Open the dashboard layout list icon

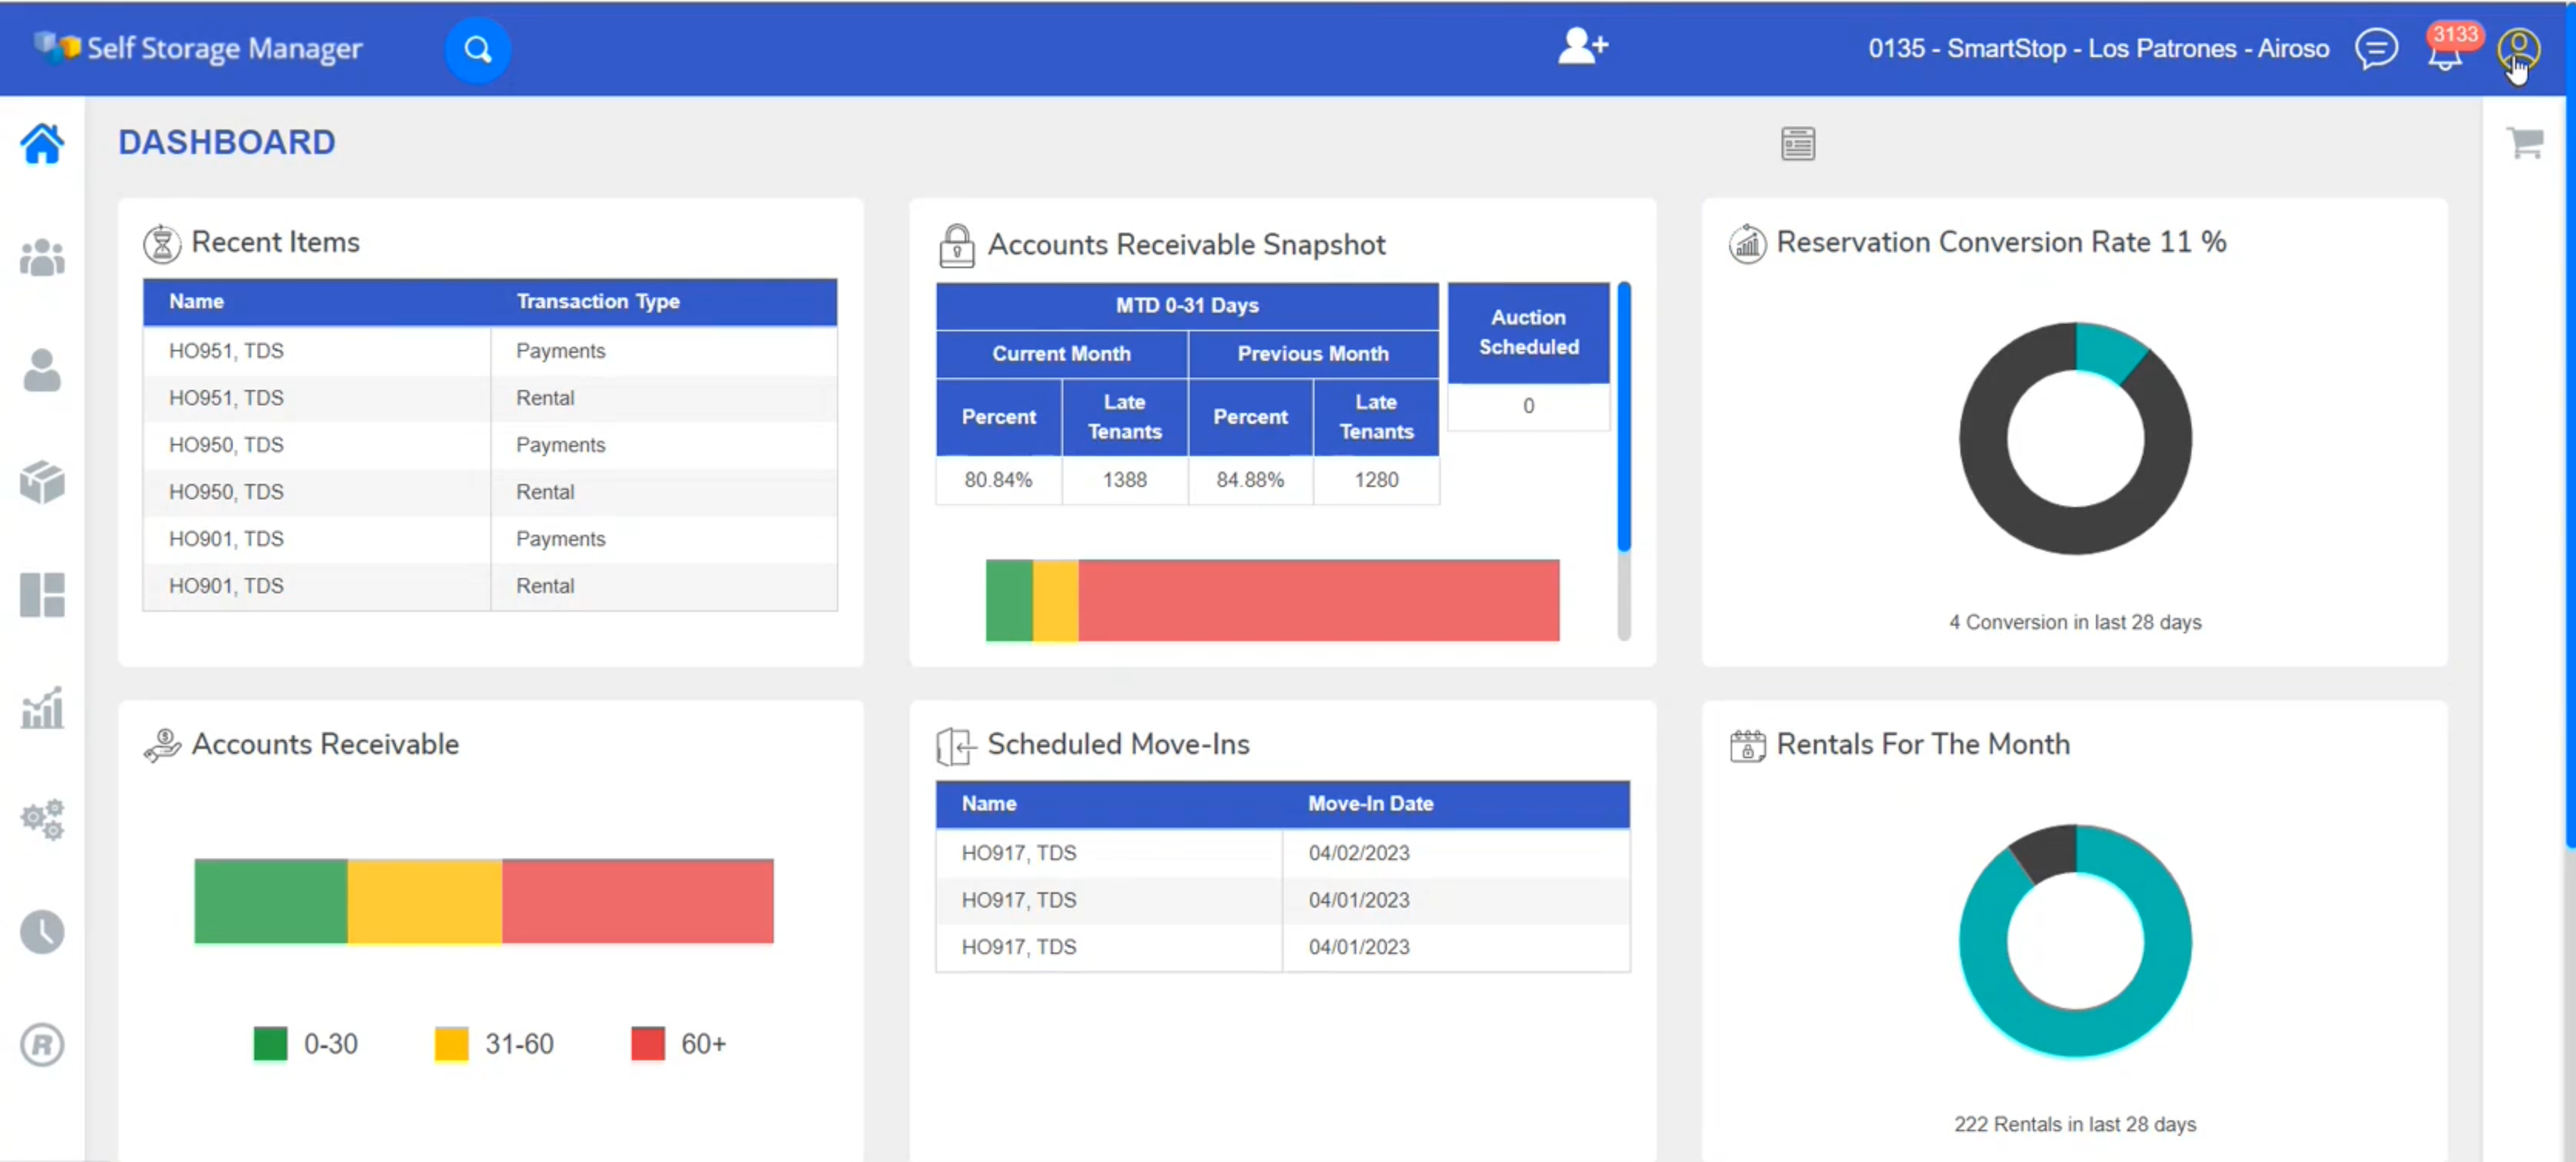coord(1797,144)
